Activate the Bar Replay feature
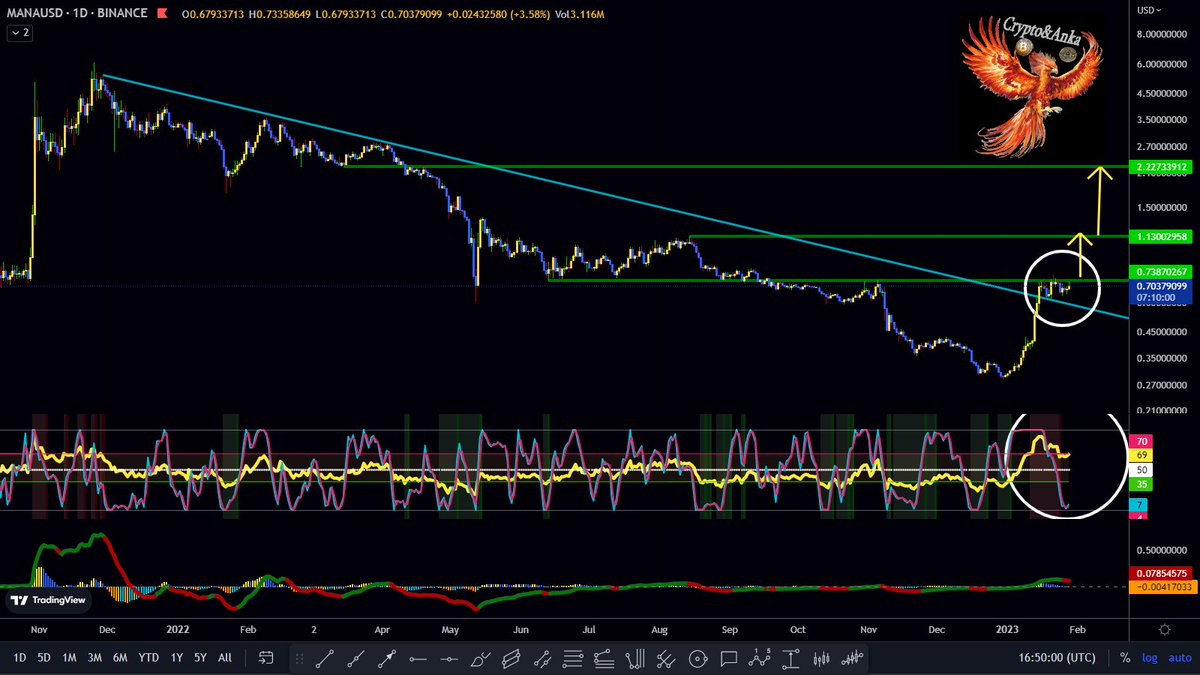Screen dimensions: 1200x675 click(x=266, y=659)
